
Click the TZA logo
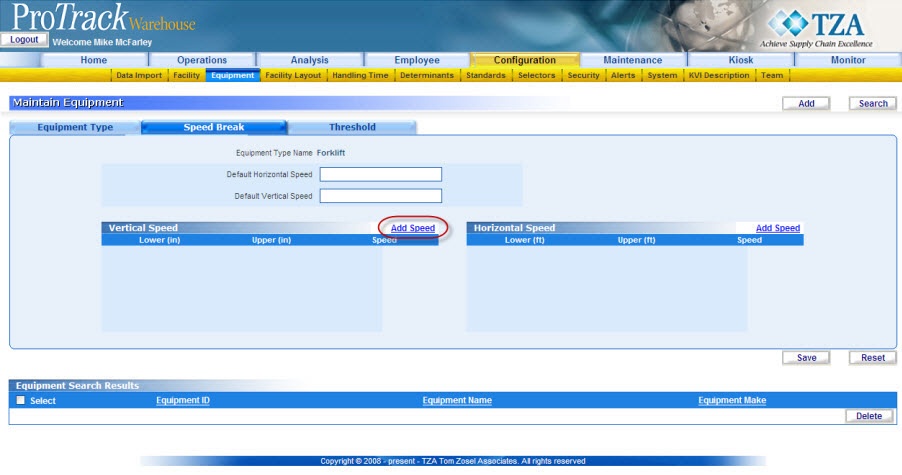click(x=817, y=28)
